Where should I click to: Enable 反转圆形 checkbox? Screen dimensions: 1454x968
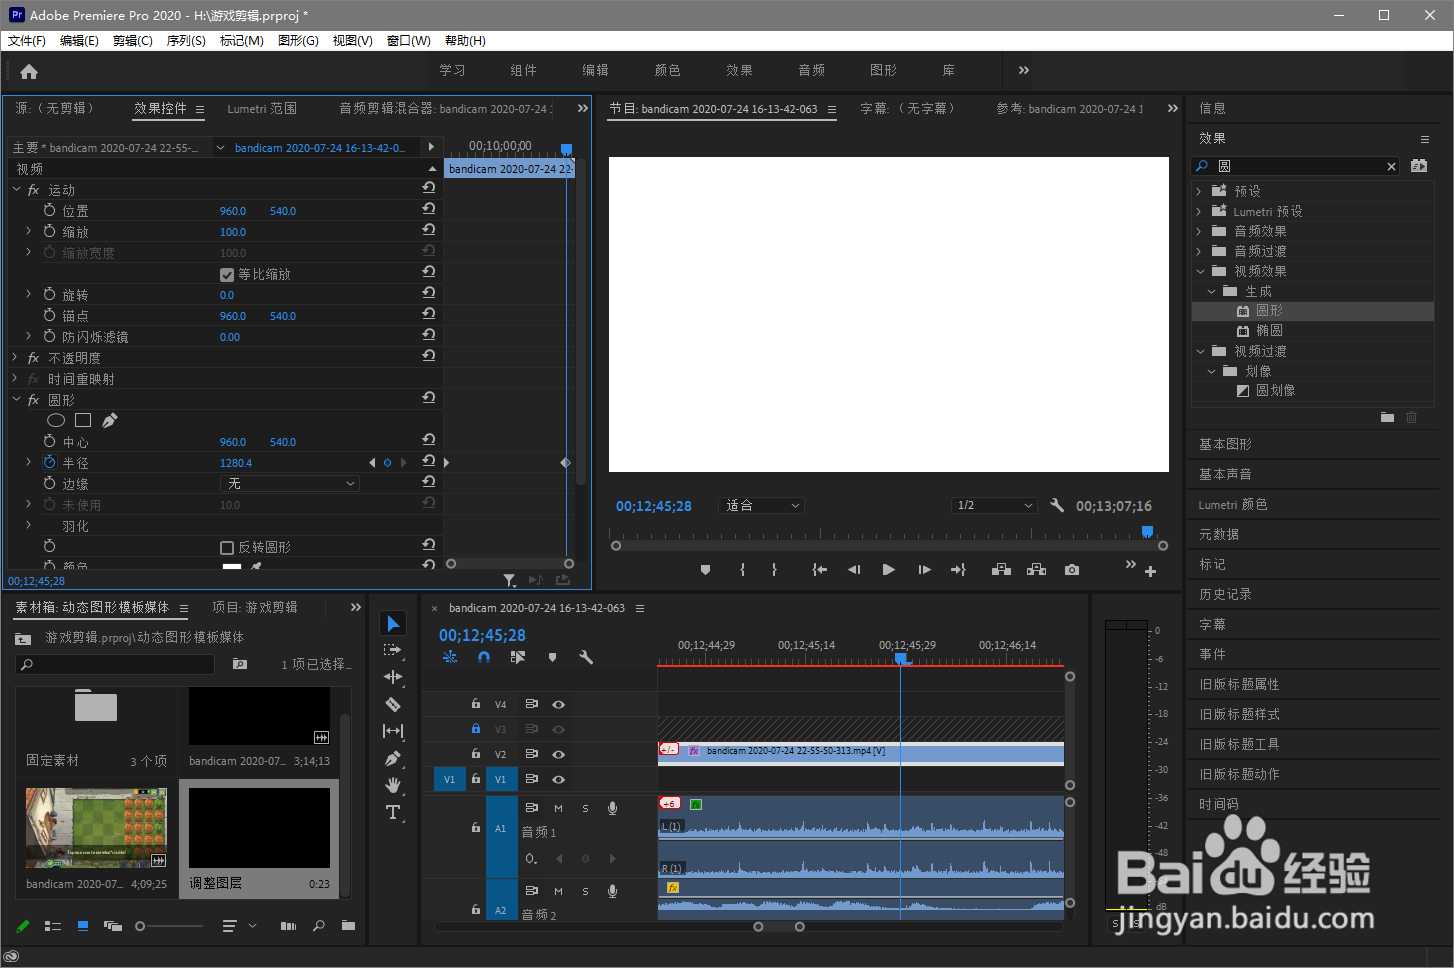coord(227,547)
